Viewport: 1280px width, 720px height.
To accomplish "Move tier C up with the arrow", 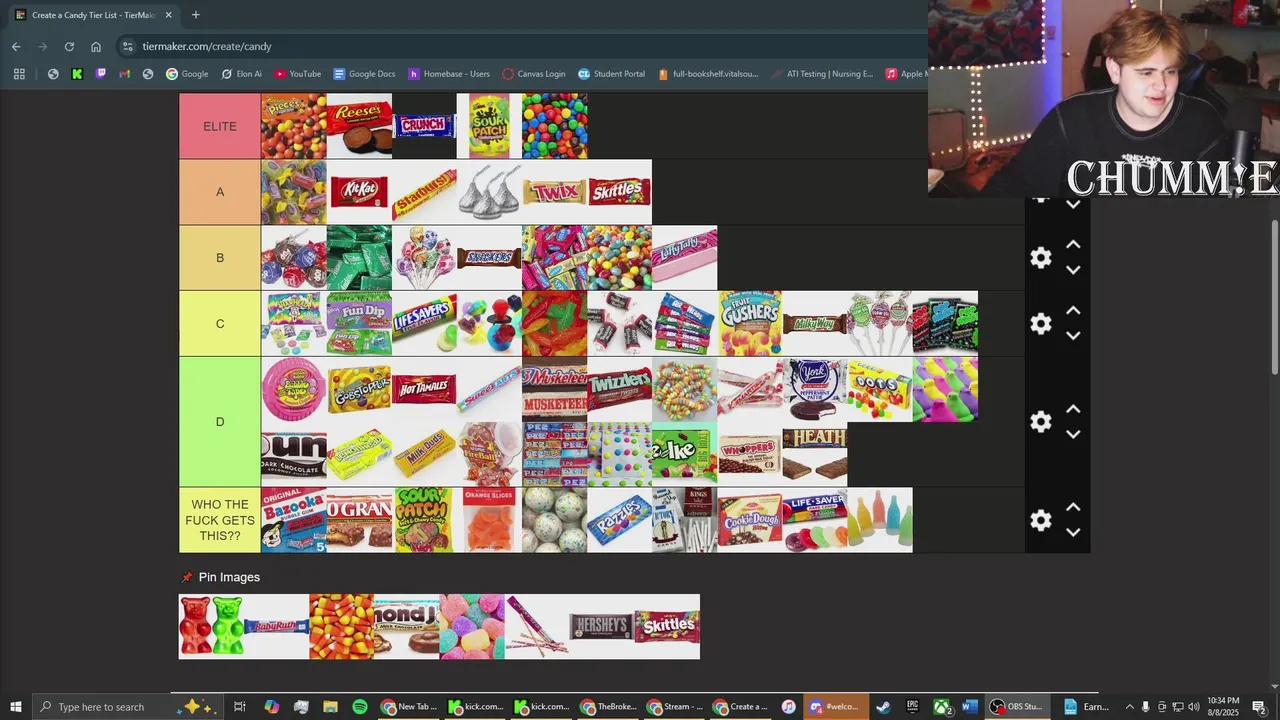I will (1073, 311).
